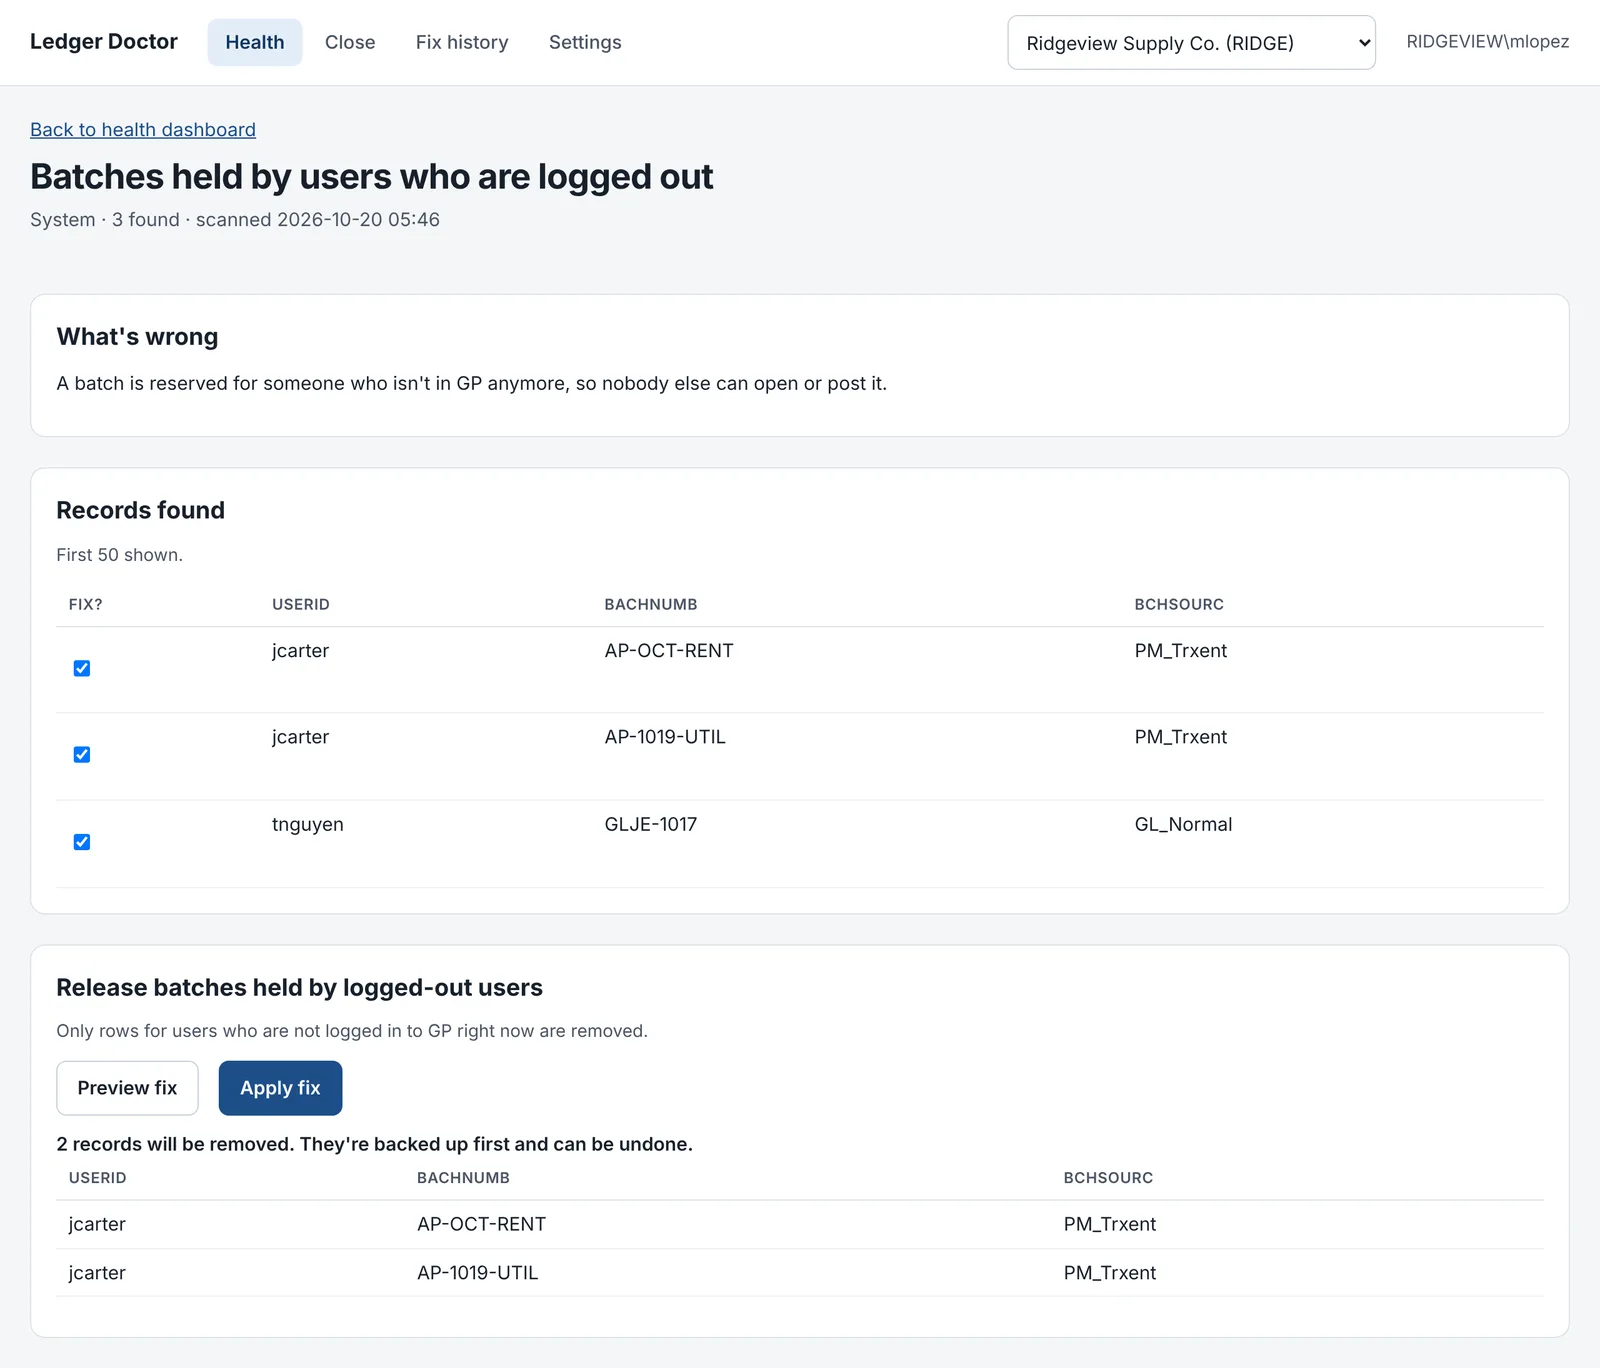
Task: Click the 'First 50 shown.' note
Action: [120, 555]
